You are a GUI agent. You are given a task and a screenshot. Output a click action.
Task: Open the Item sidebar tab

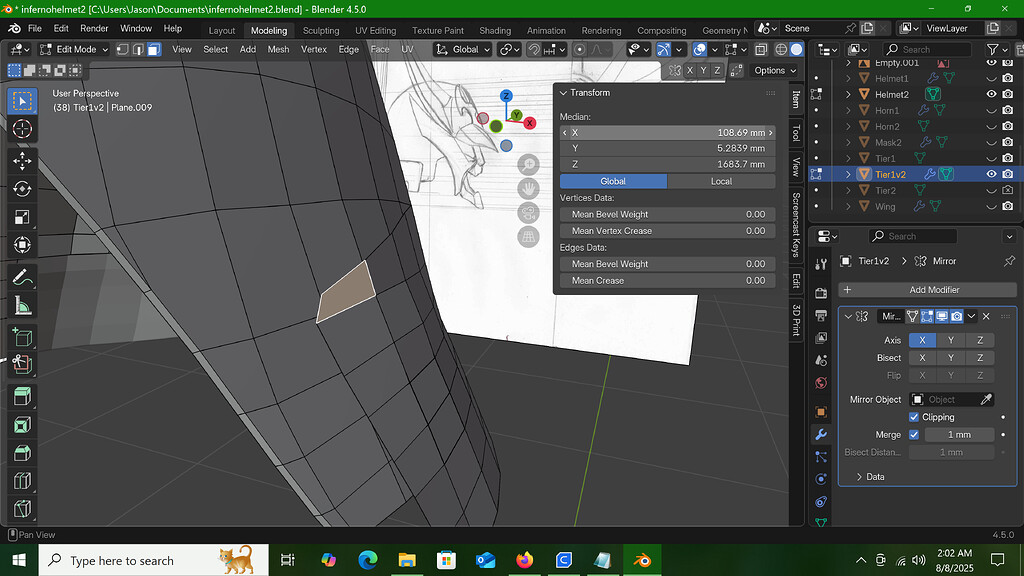click(795, 99)
